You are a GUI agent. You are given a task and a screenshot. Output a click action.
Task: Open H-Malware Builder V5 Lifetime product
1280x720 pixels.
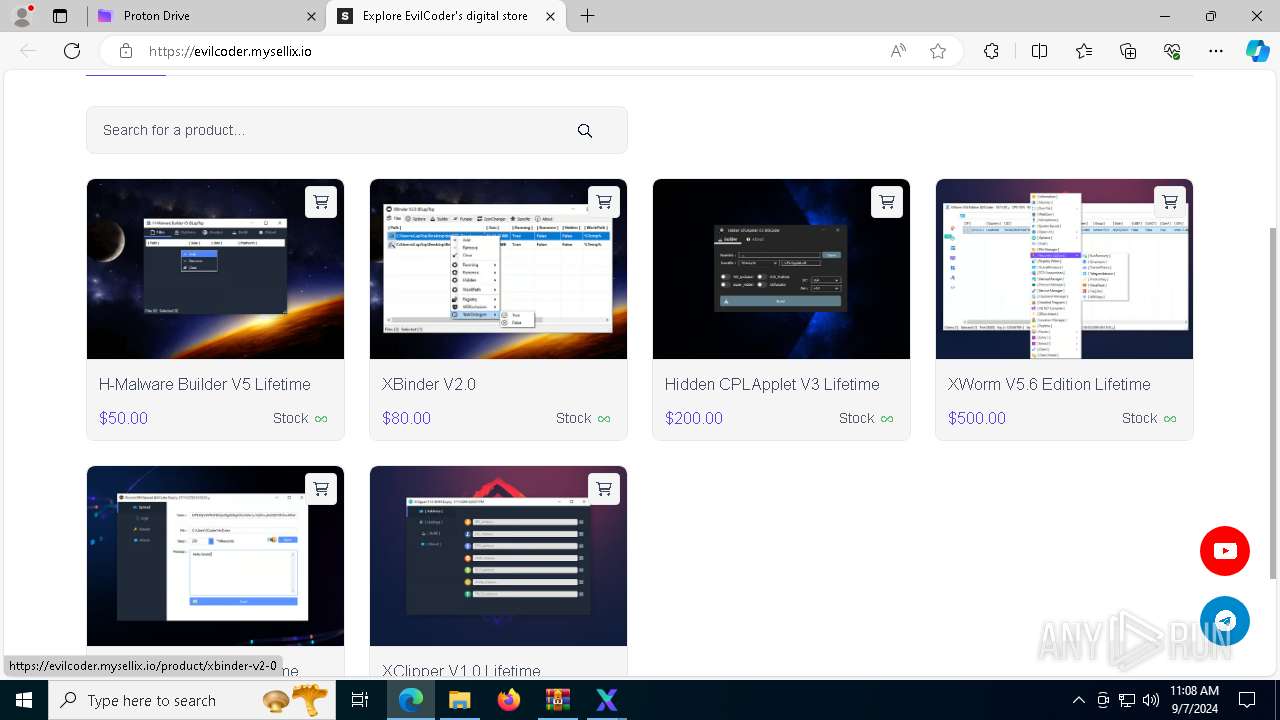click(204, 384)
